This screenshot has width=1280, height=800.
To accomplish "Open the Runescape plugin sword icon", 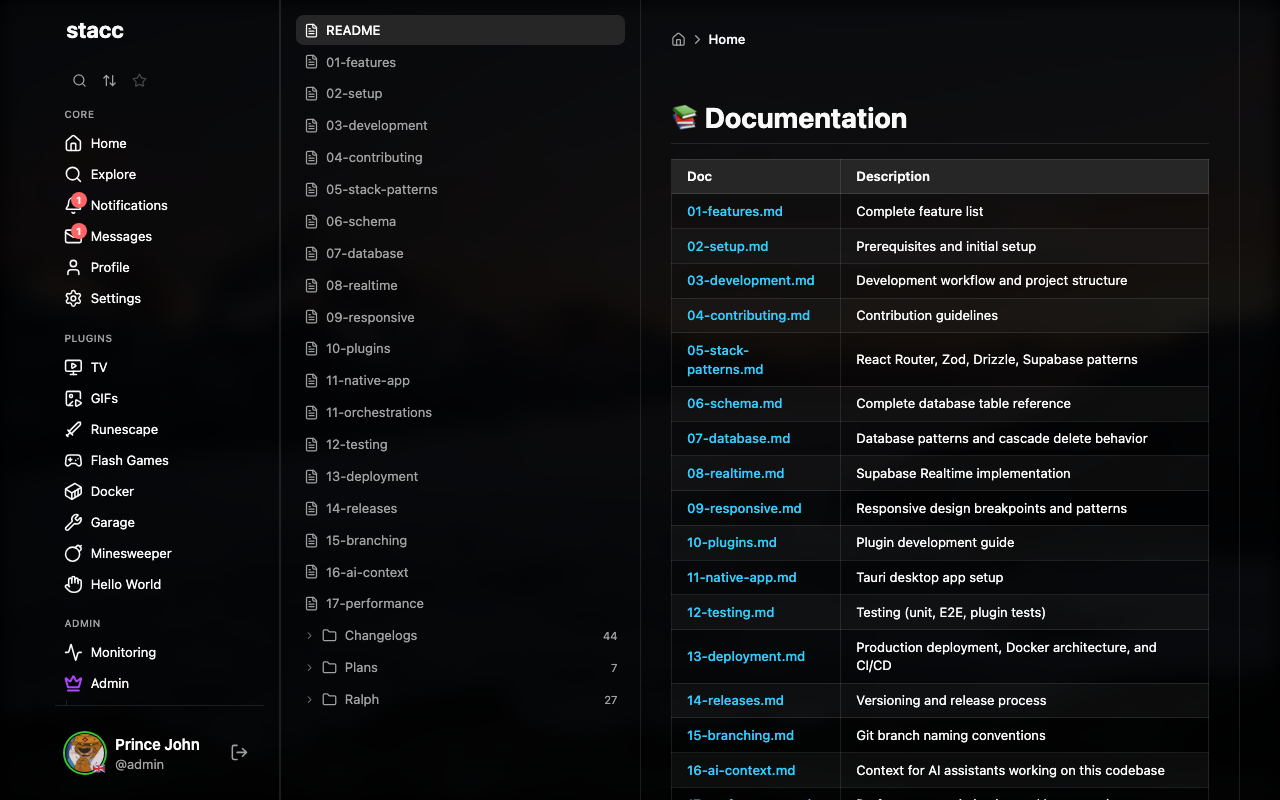I will point(73,430).
